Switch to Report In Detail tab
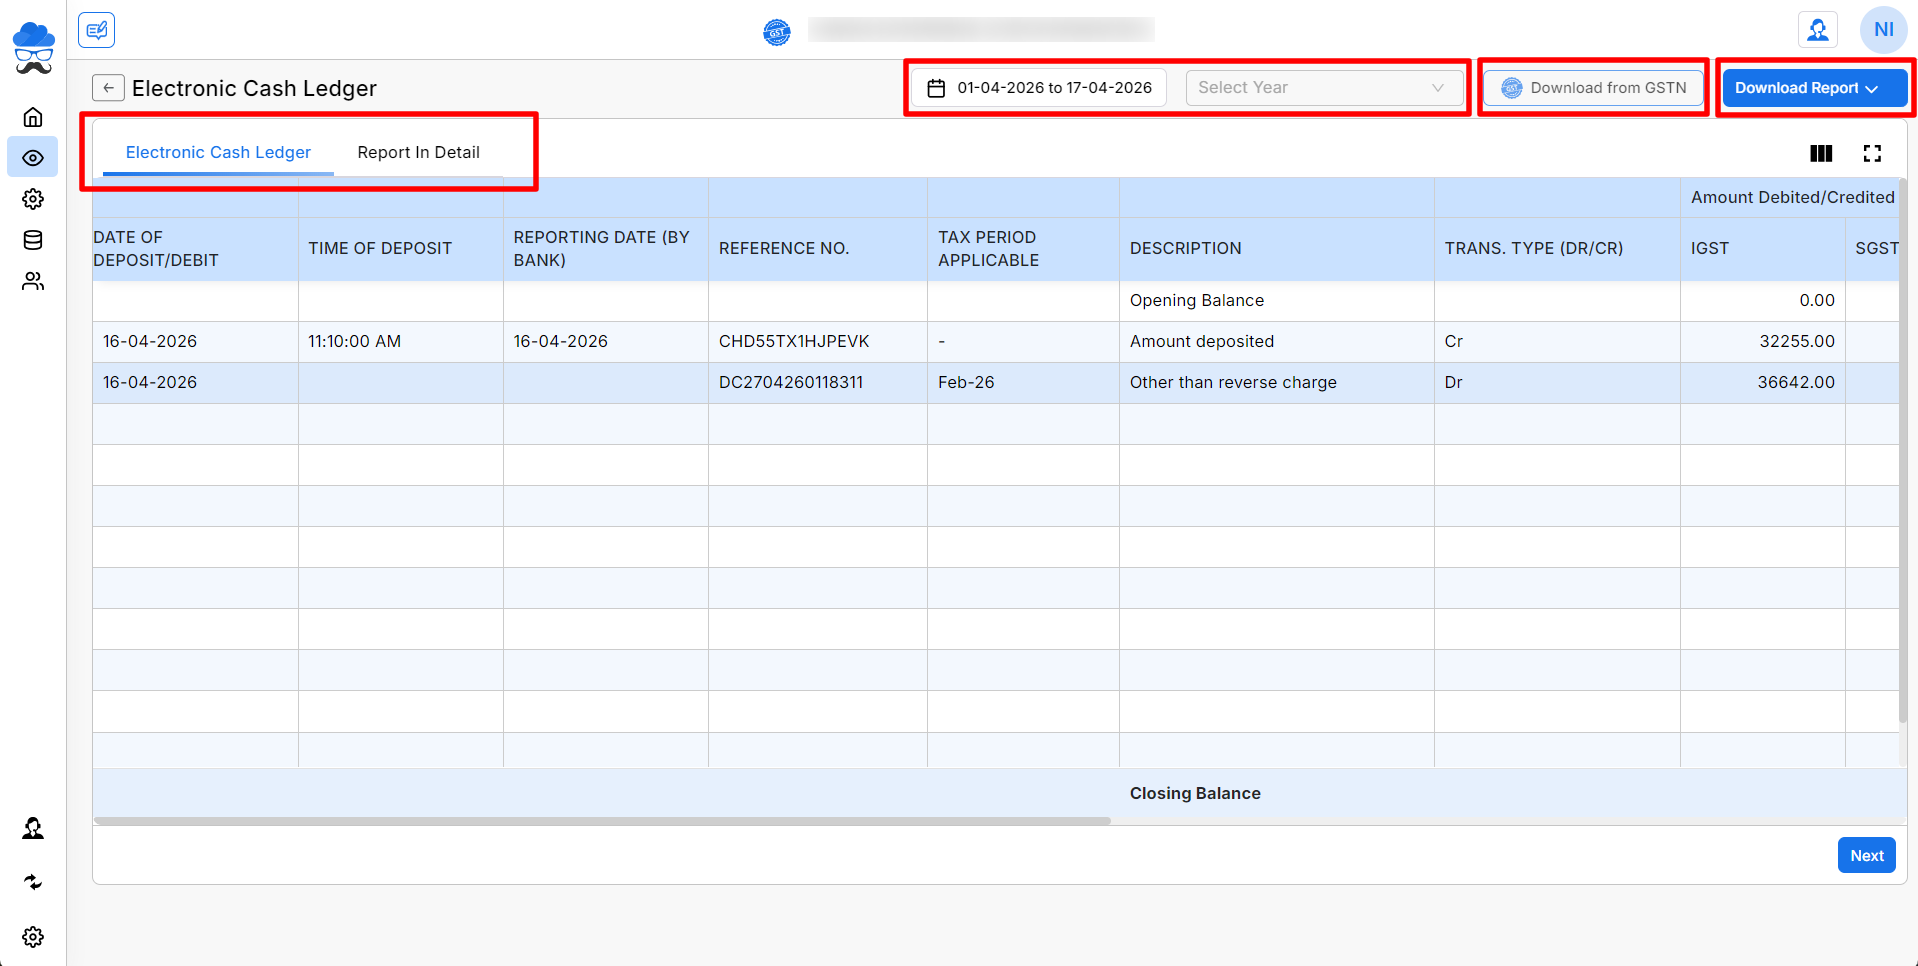The height and width of the screenshot is (966, 1918). (418, 152)
